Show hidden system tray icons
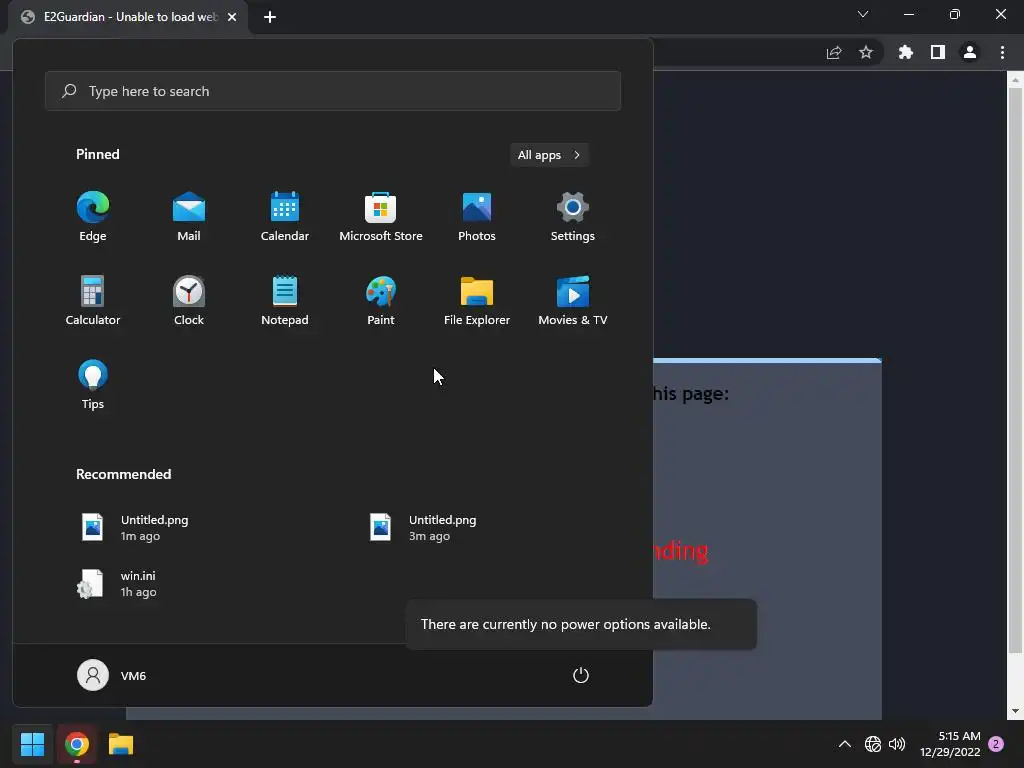 tap(844, 744)
